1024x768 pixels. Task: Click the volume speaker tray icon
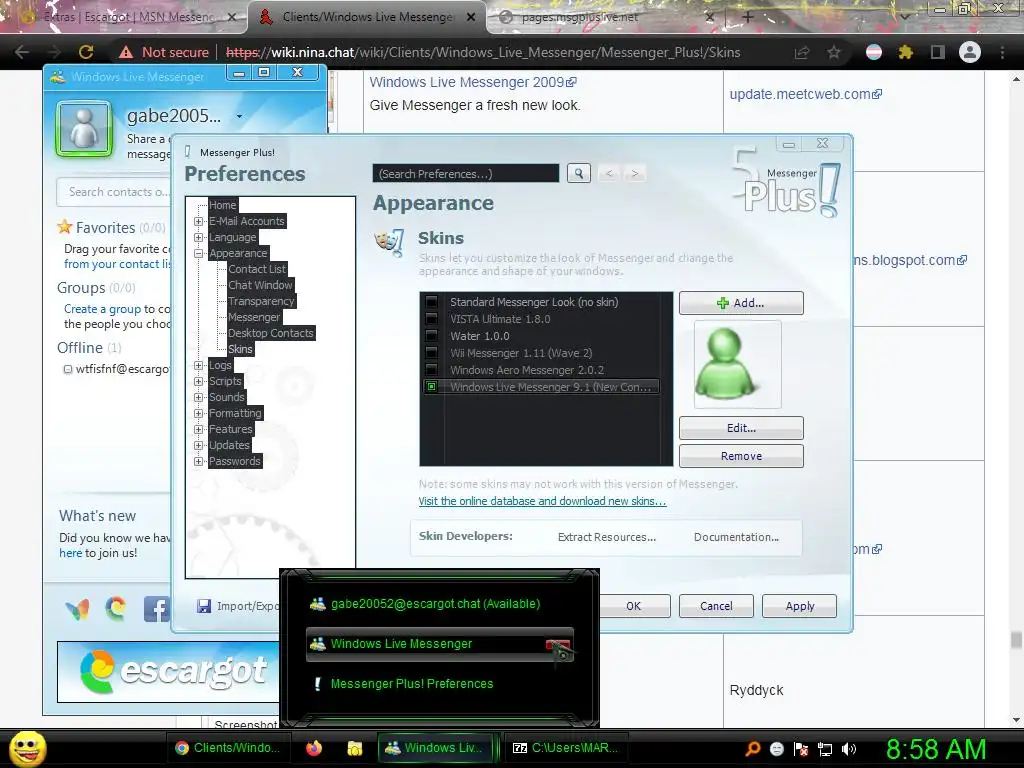849,749
